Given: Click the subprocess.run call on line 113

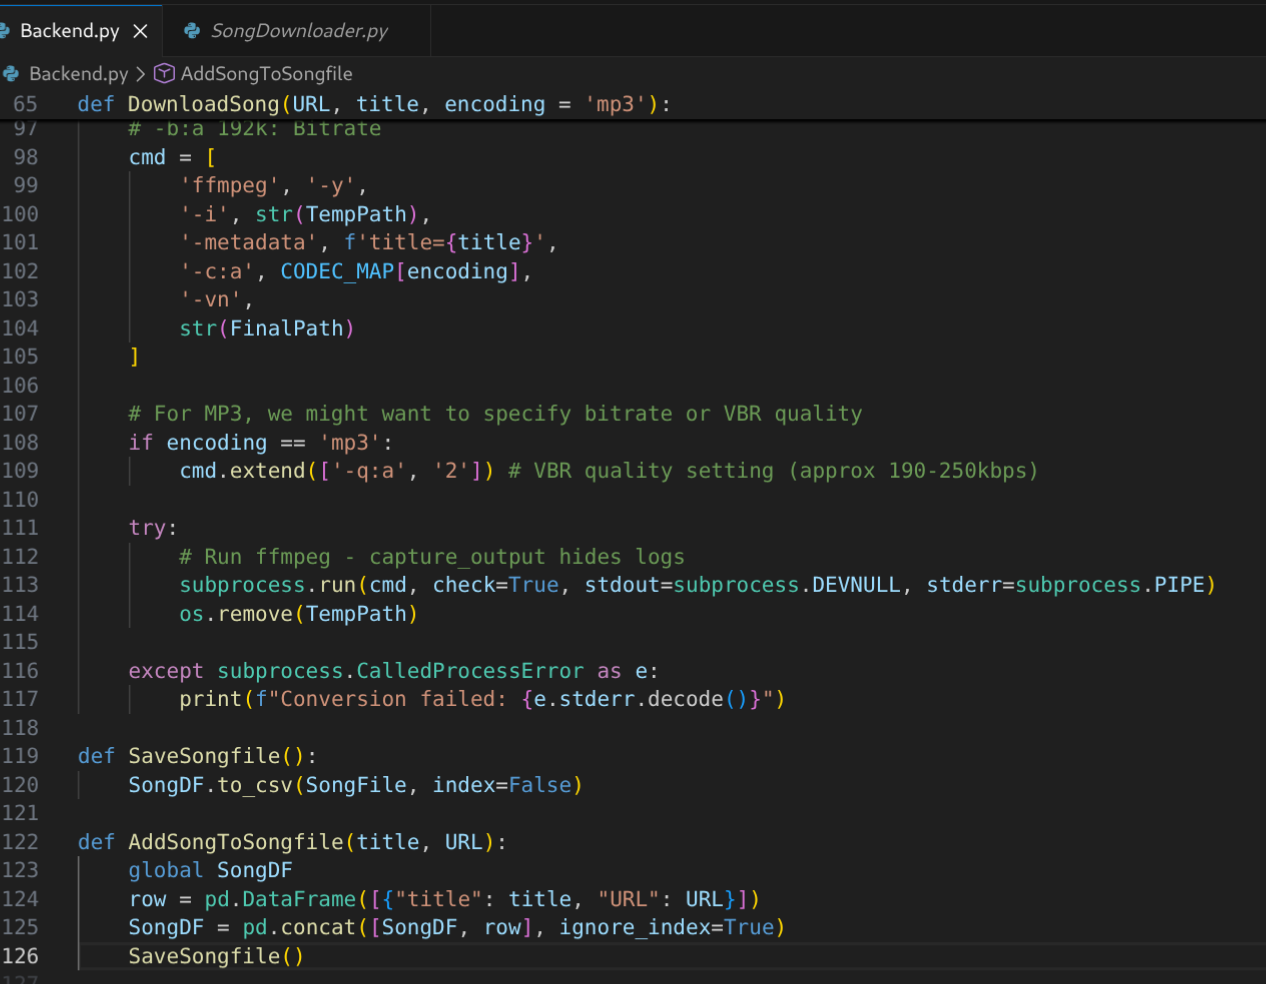Looking at the screenshot, I should 267,585.
